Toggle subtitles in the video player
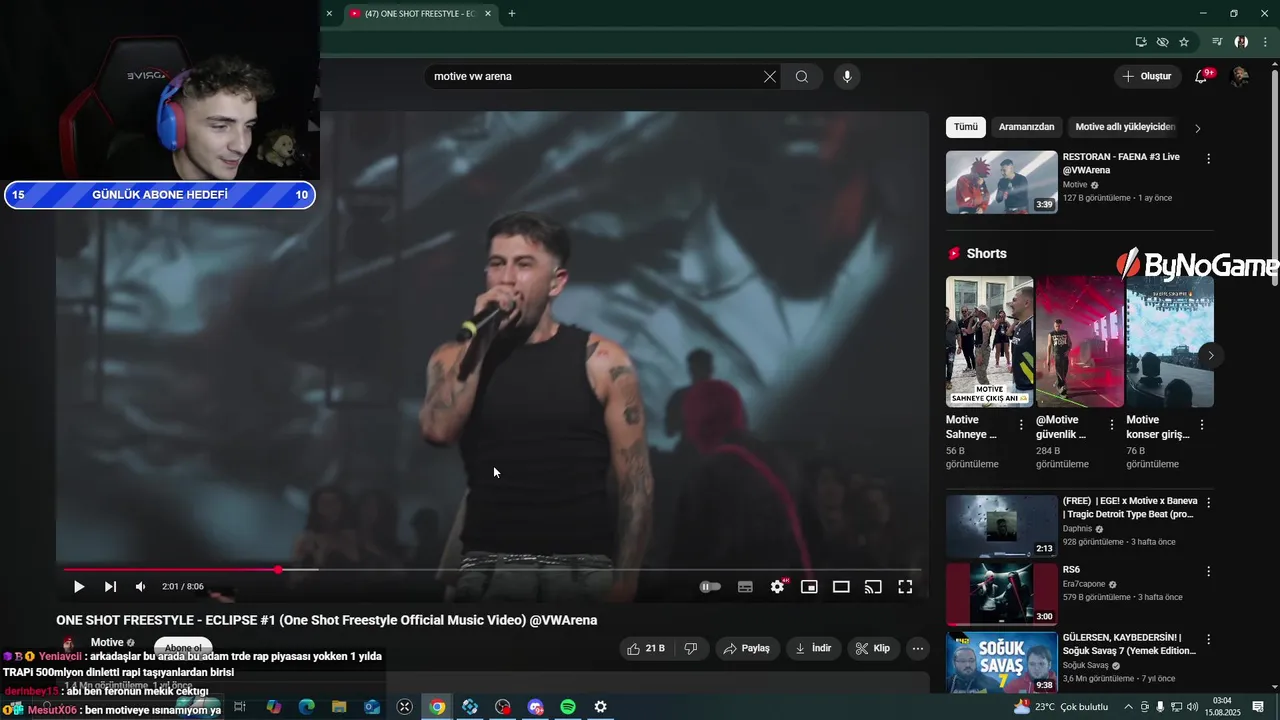Image resolution: width=1280 pixels, height=720 pixels. [x=745, y=587]
